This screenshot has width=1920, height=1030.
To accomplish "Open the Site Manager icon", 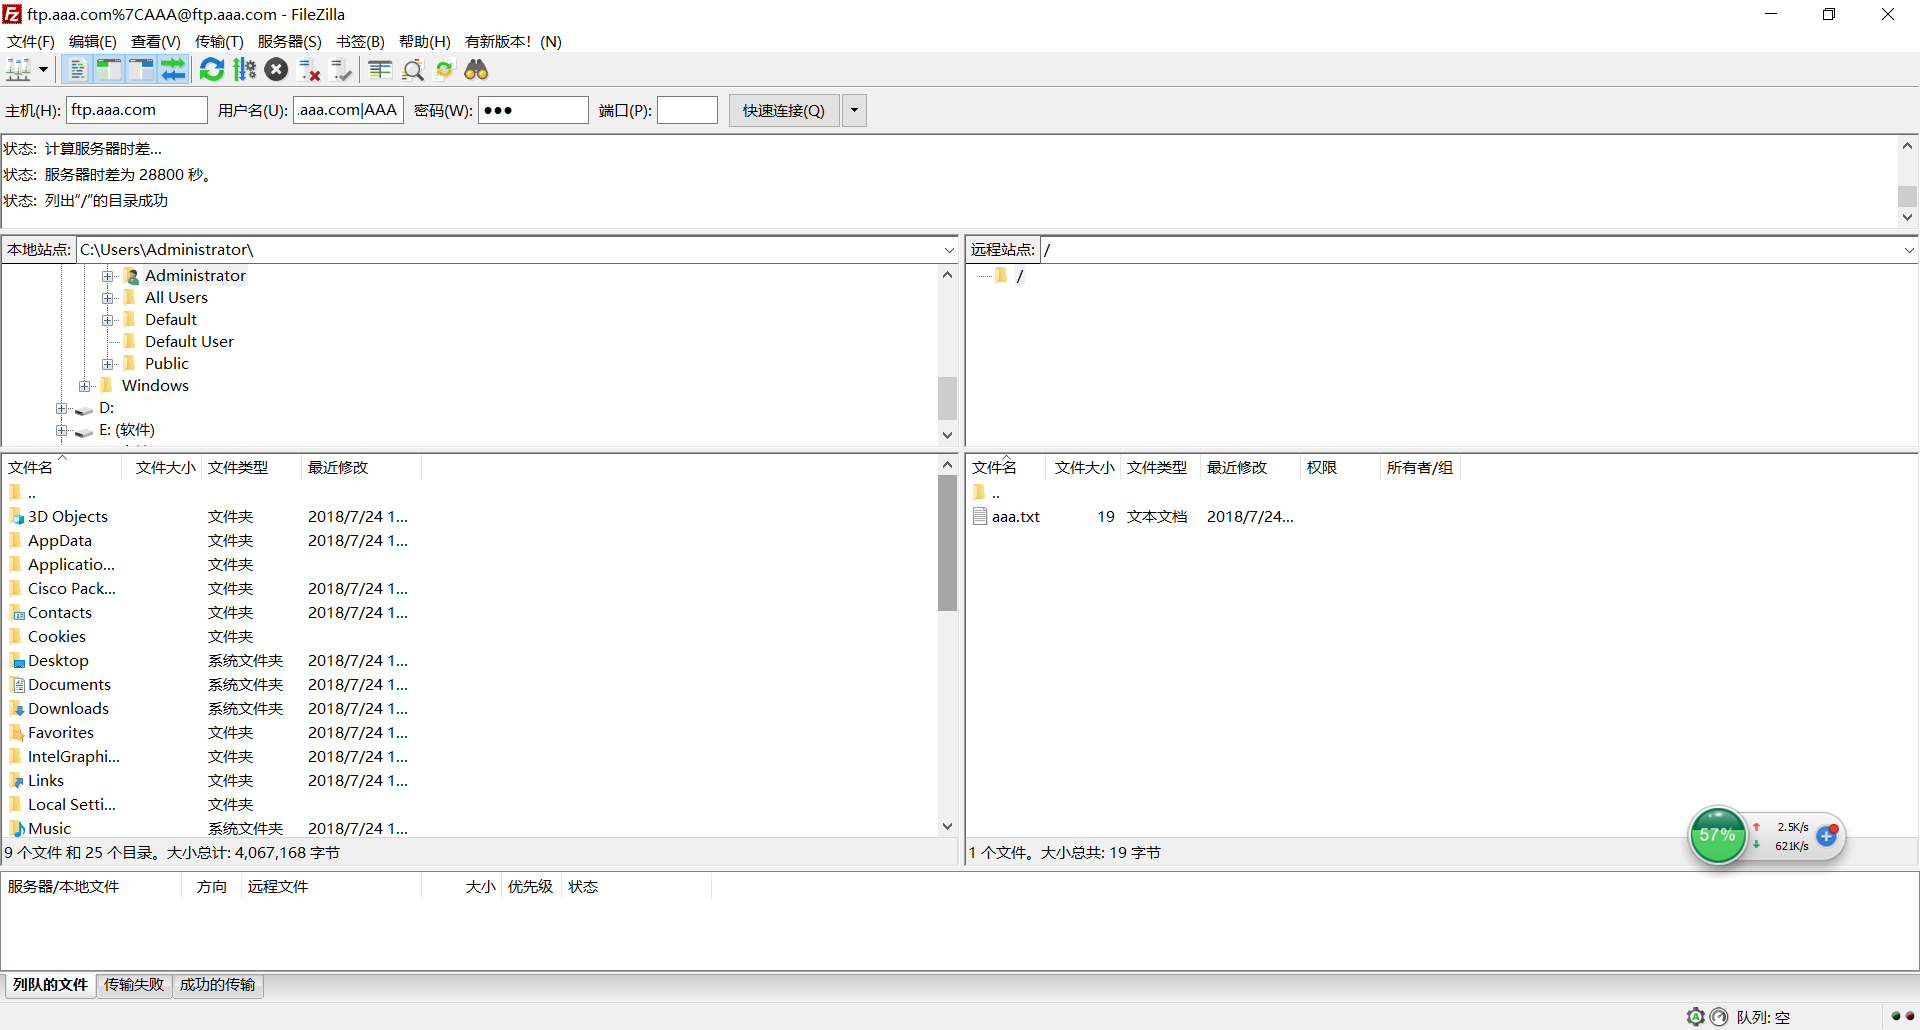I will point(19,69).
